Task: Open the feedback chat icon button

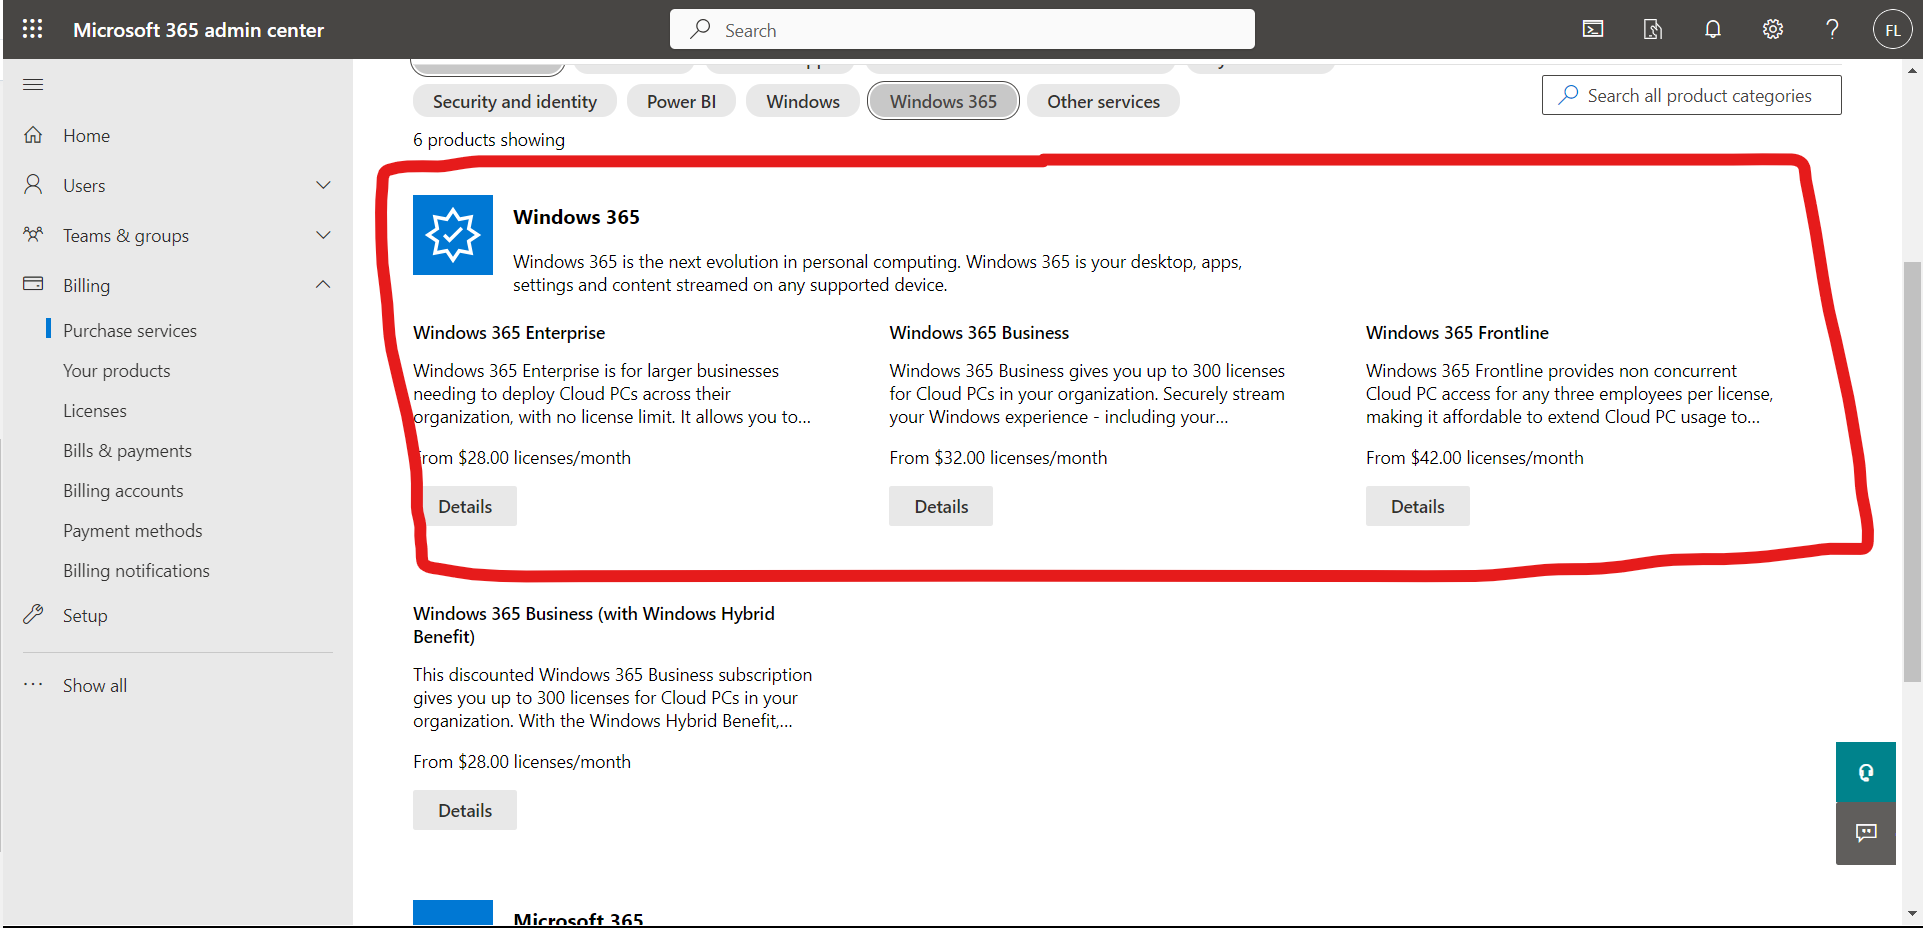Action: 1865,833
